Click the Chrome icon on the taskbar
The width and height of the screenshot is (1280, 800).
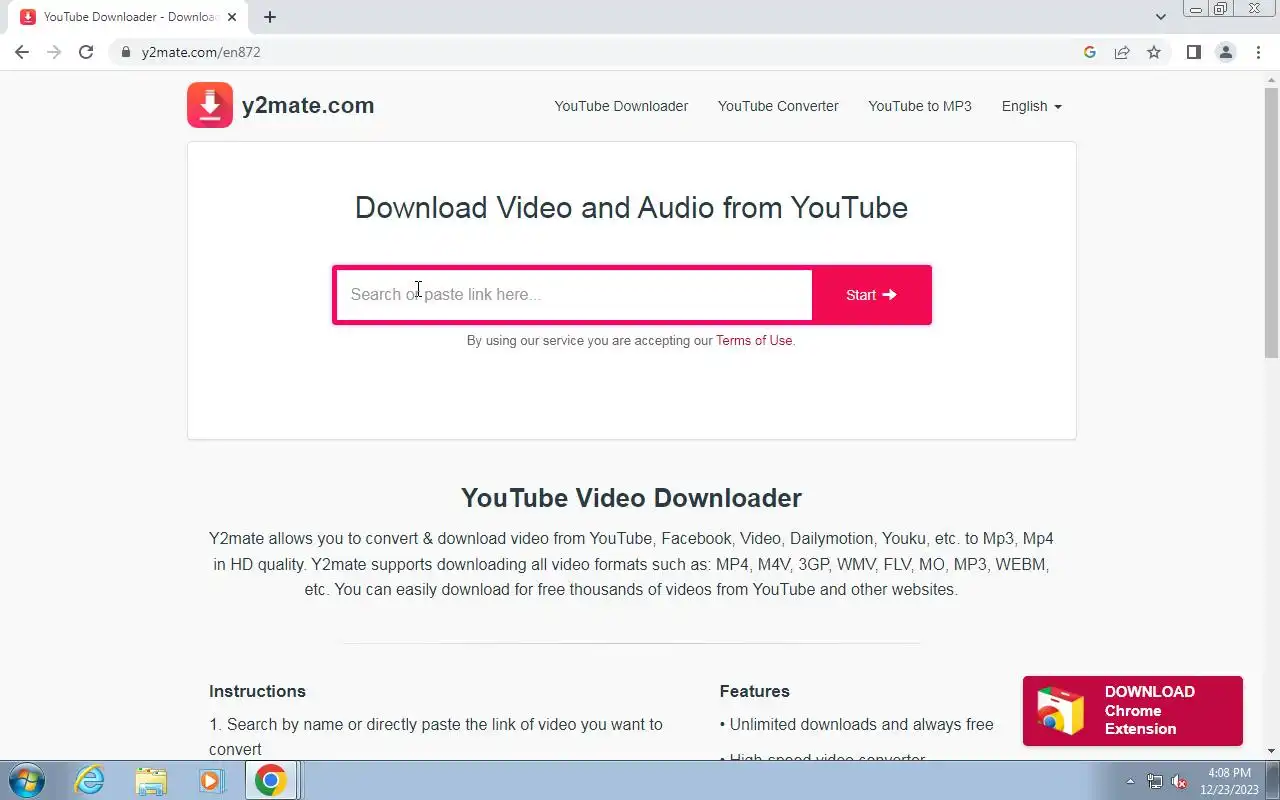270,780
